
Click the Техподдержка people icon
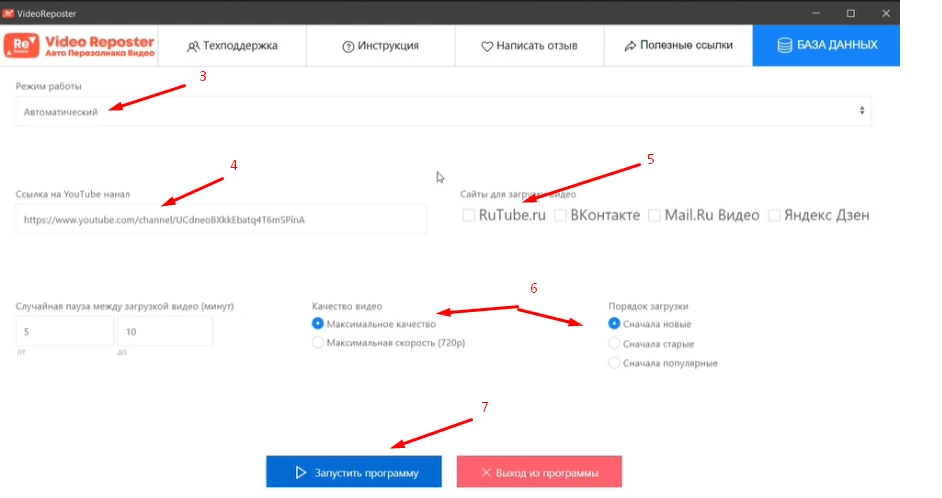(x=193, y=46)
